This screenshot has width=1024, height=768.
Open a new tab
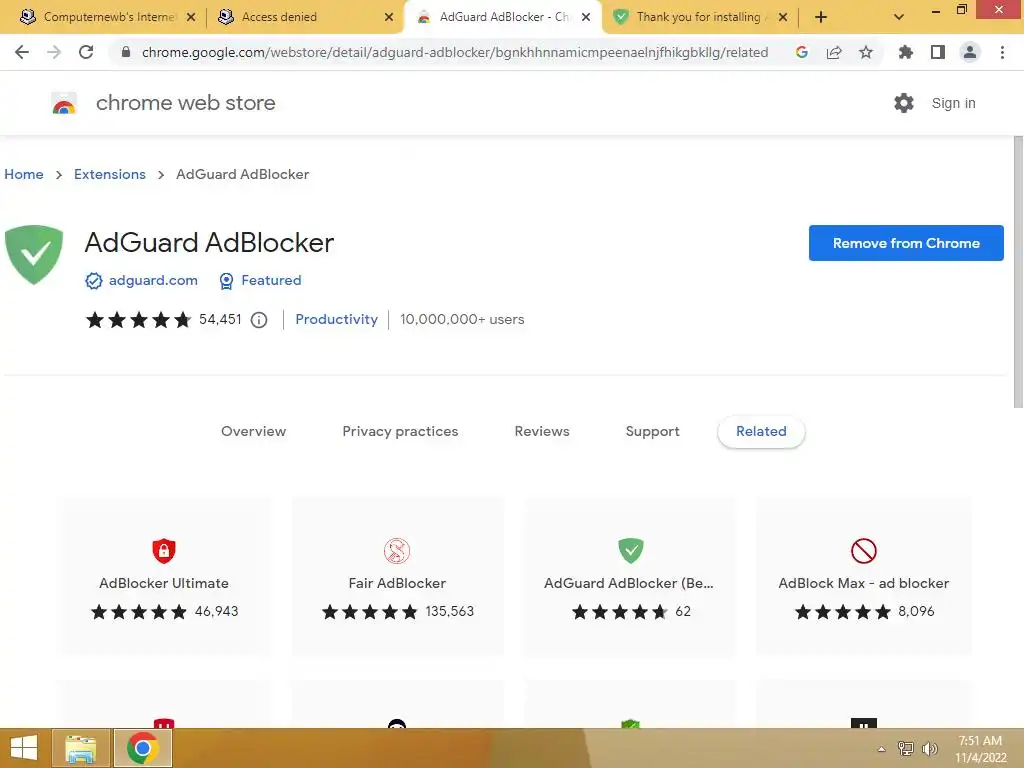pyautogui.click(x=821, y=17)
